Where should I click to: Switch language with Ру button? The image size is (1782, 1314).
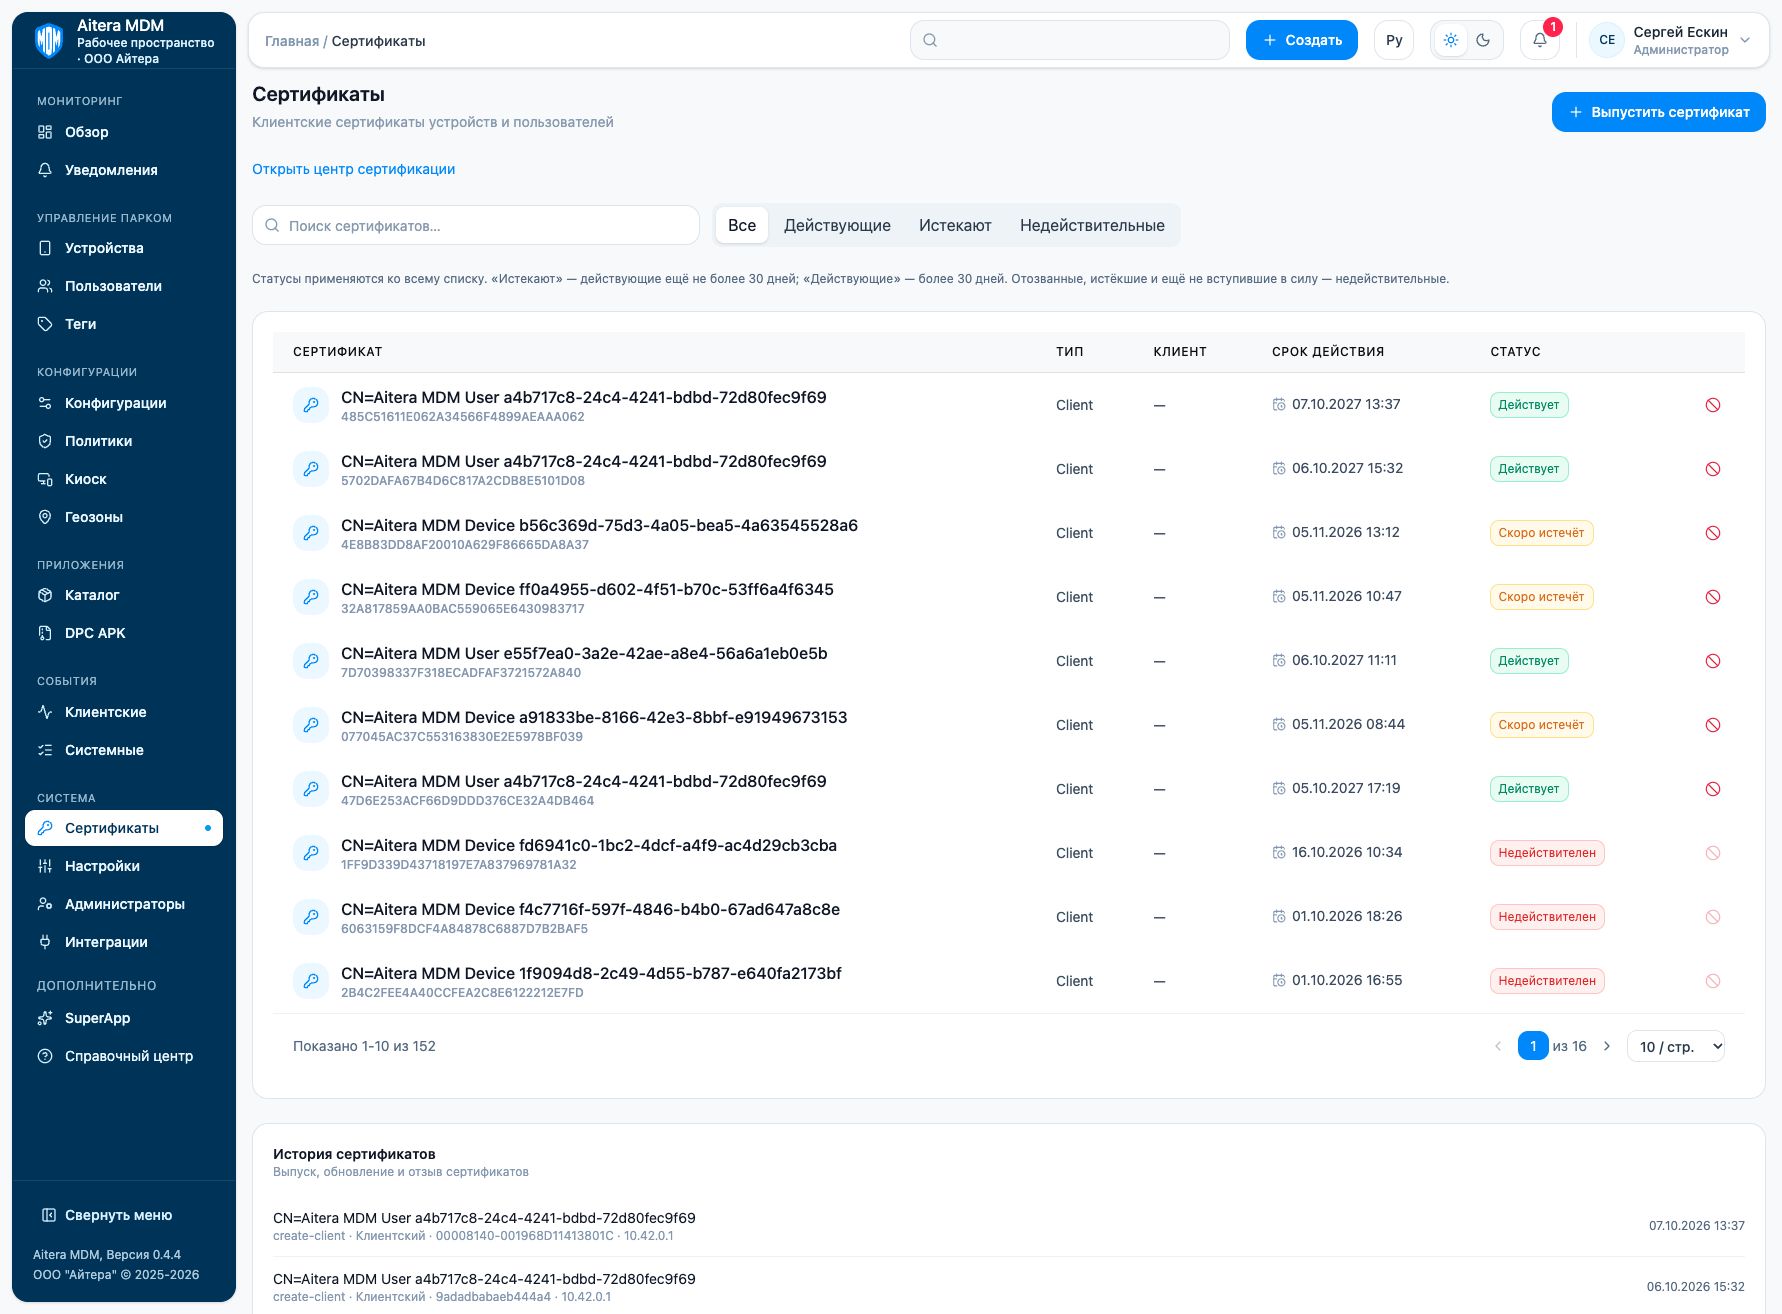pyautogui.click(x=1394, y=40)
